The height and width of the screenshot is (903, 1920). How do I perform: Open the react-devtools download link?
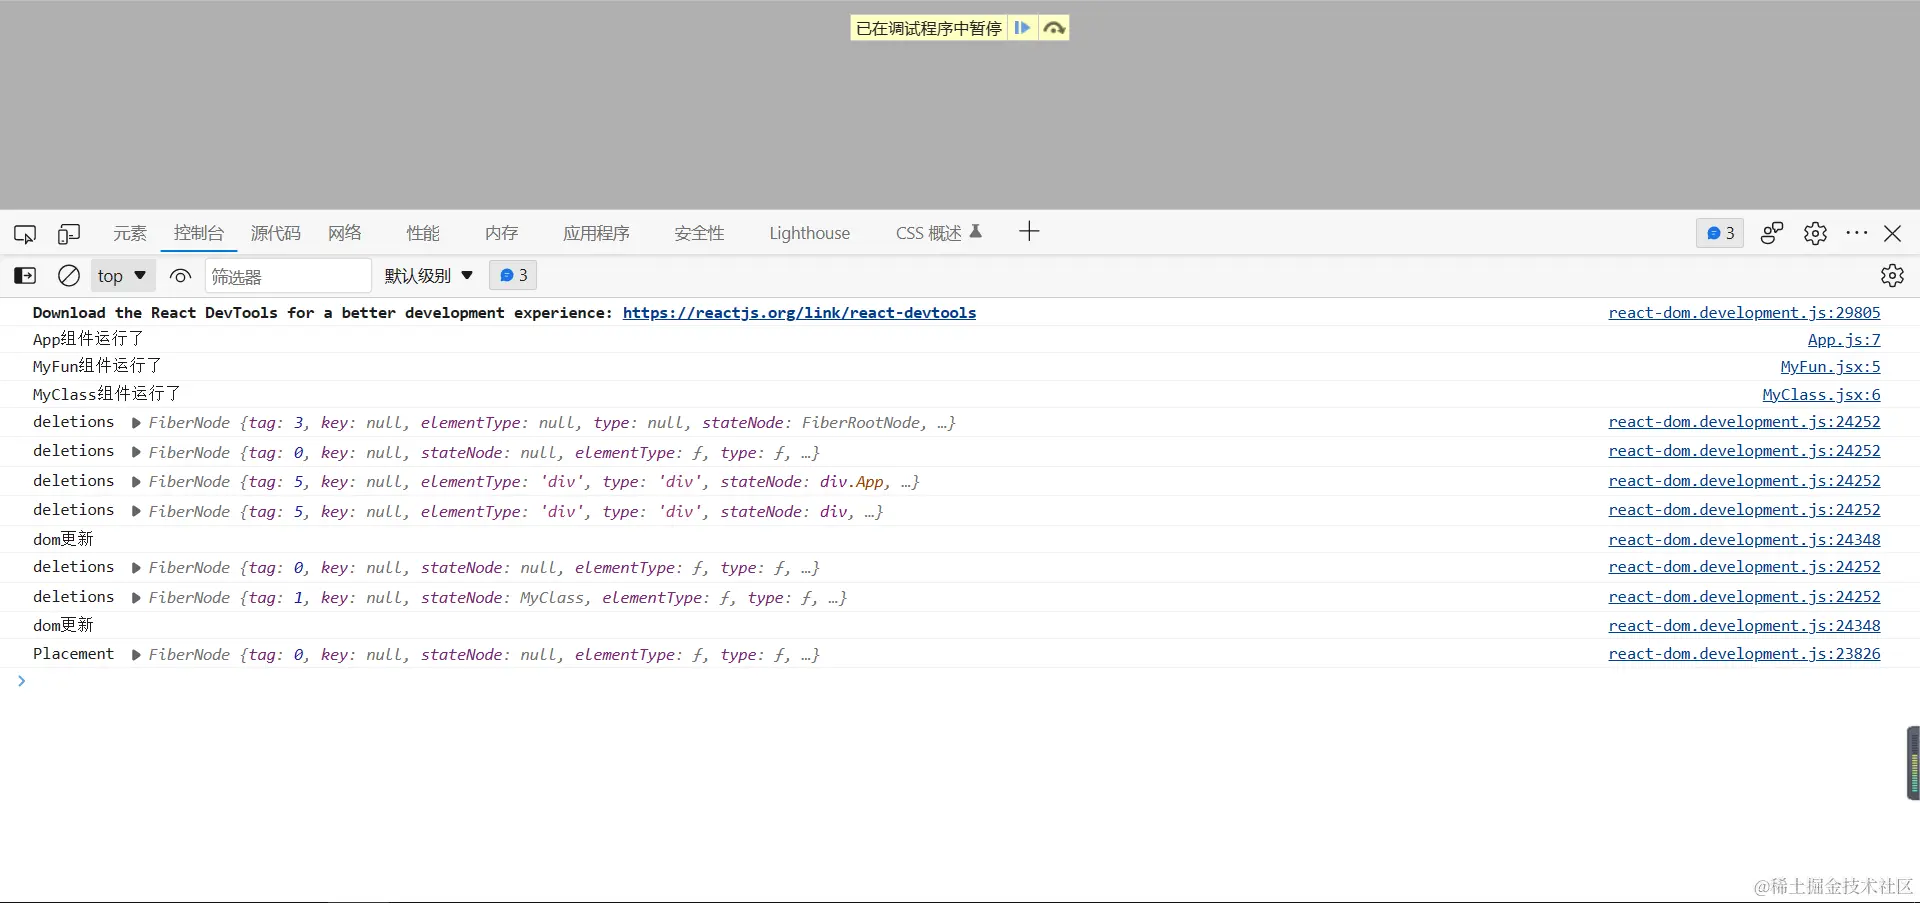(x=799, y=312)
